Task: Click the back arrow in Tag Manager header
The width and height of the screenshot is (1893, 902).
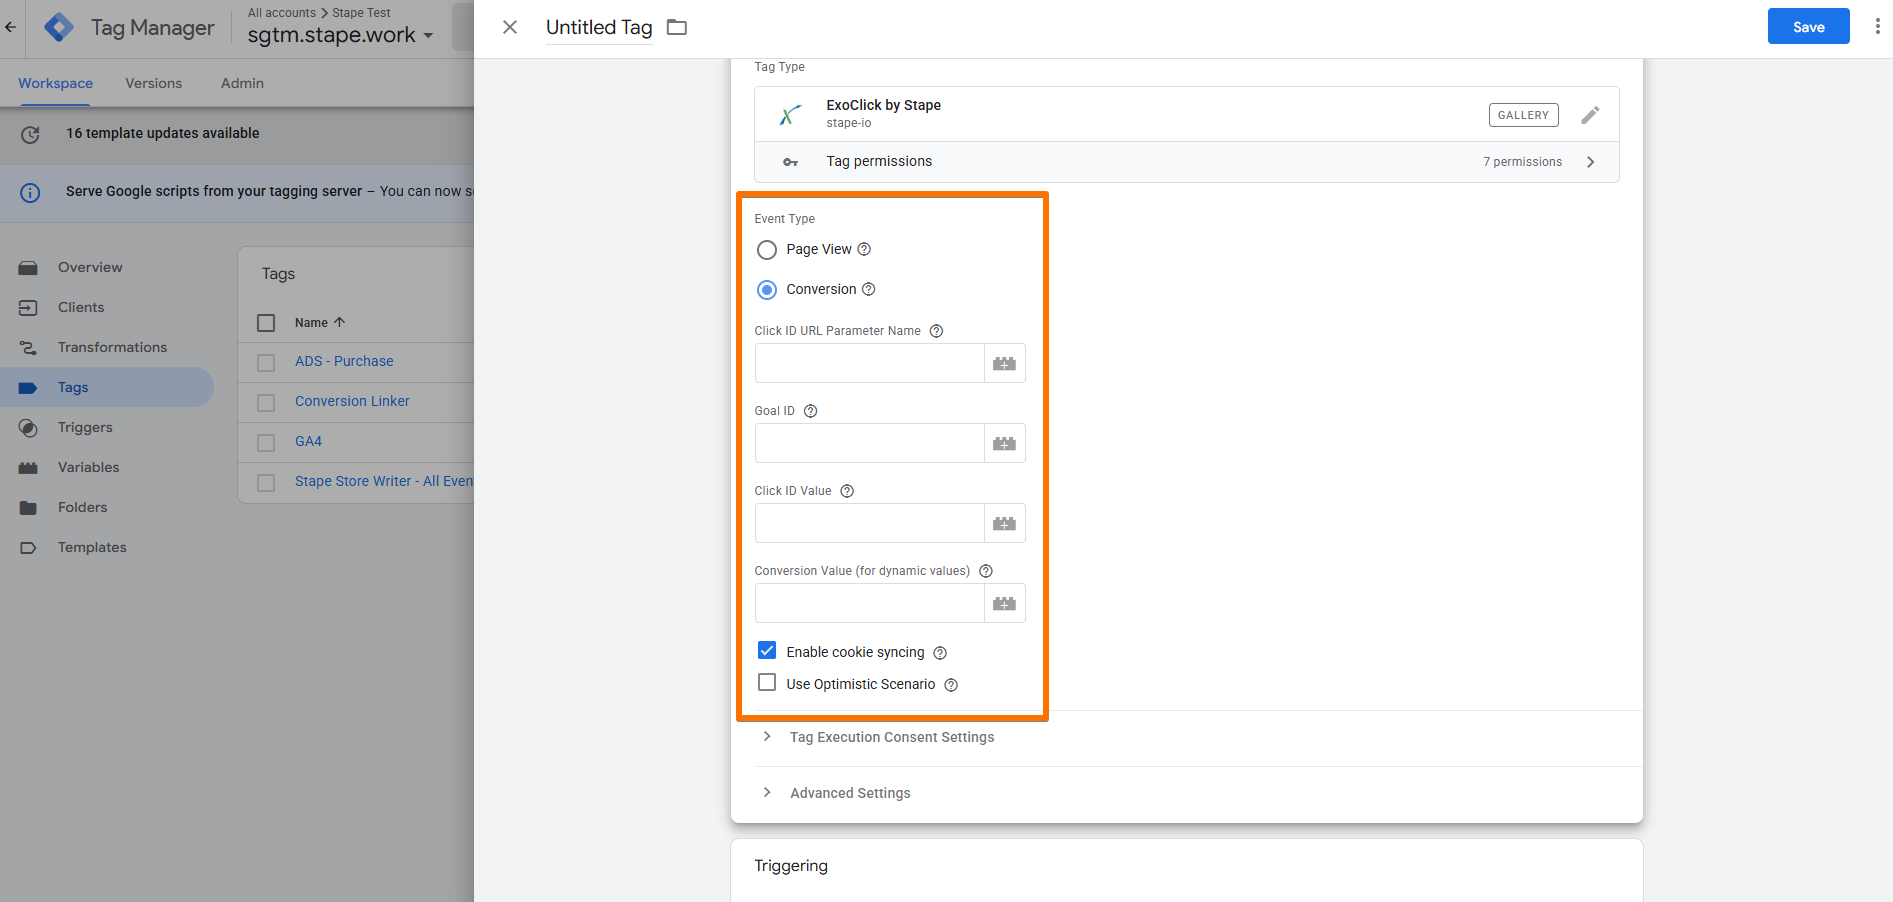Action: 10,27
